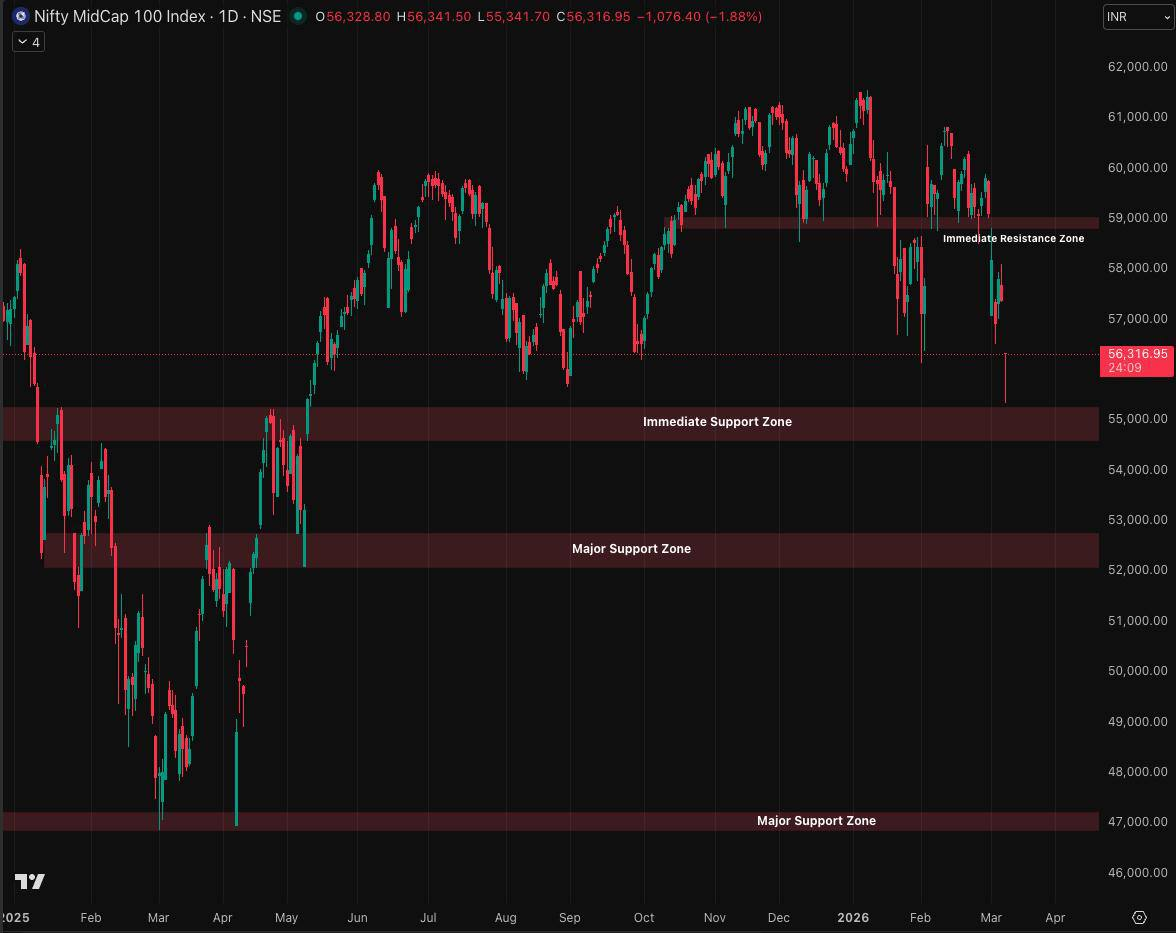Viewport: 1176px width, 933px height.
Task: Click the 2026 marker on time axis
Action: point(853,917)
